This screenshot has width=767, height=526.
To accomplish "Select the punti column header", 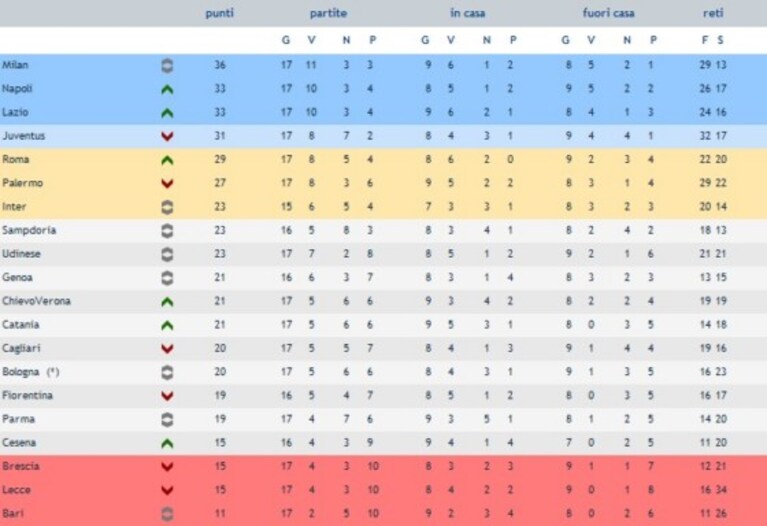I will coord(220,13).
